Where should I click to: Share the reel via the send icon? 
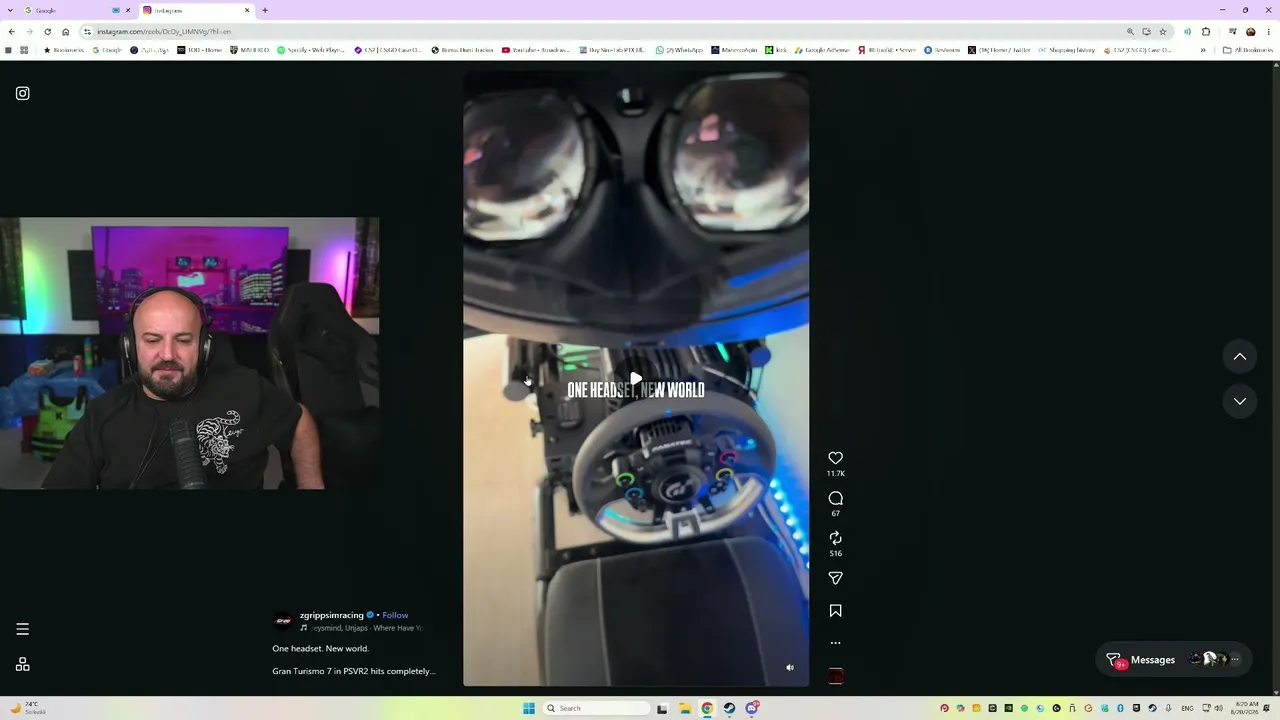pyautogui.click(x=836, y=578)
